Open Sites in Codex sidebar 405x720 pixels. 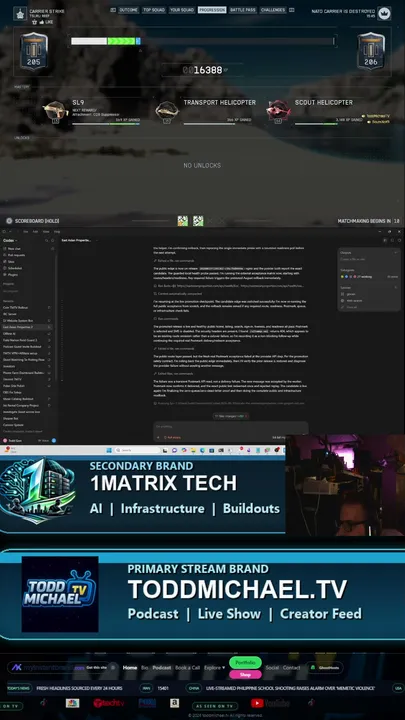tap(11, 261)
